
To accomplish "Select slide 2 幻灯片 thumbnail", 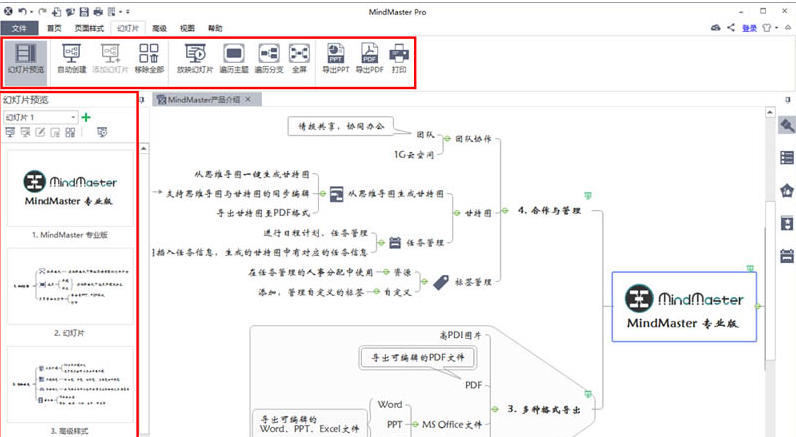I will pos(70,286).
